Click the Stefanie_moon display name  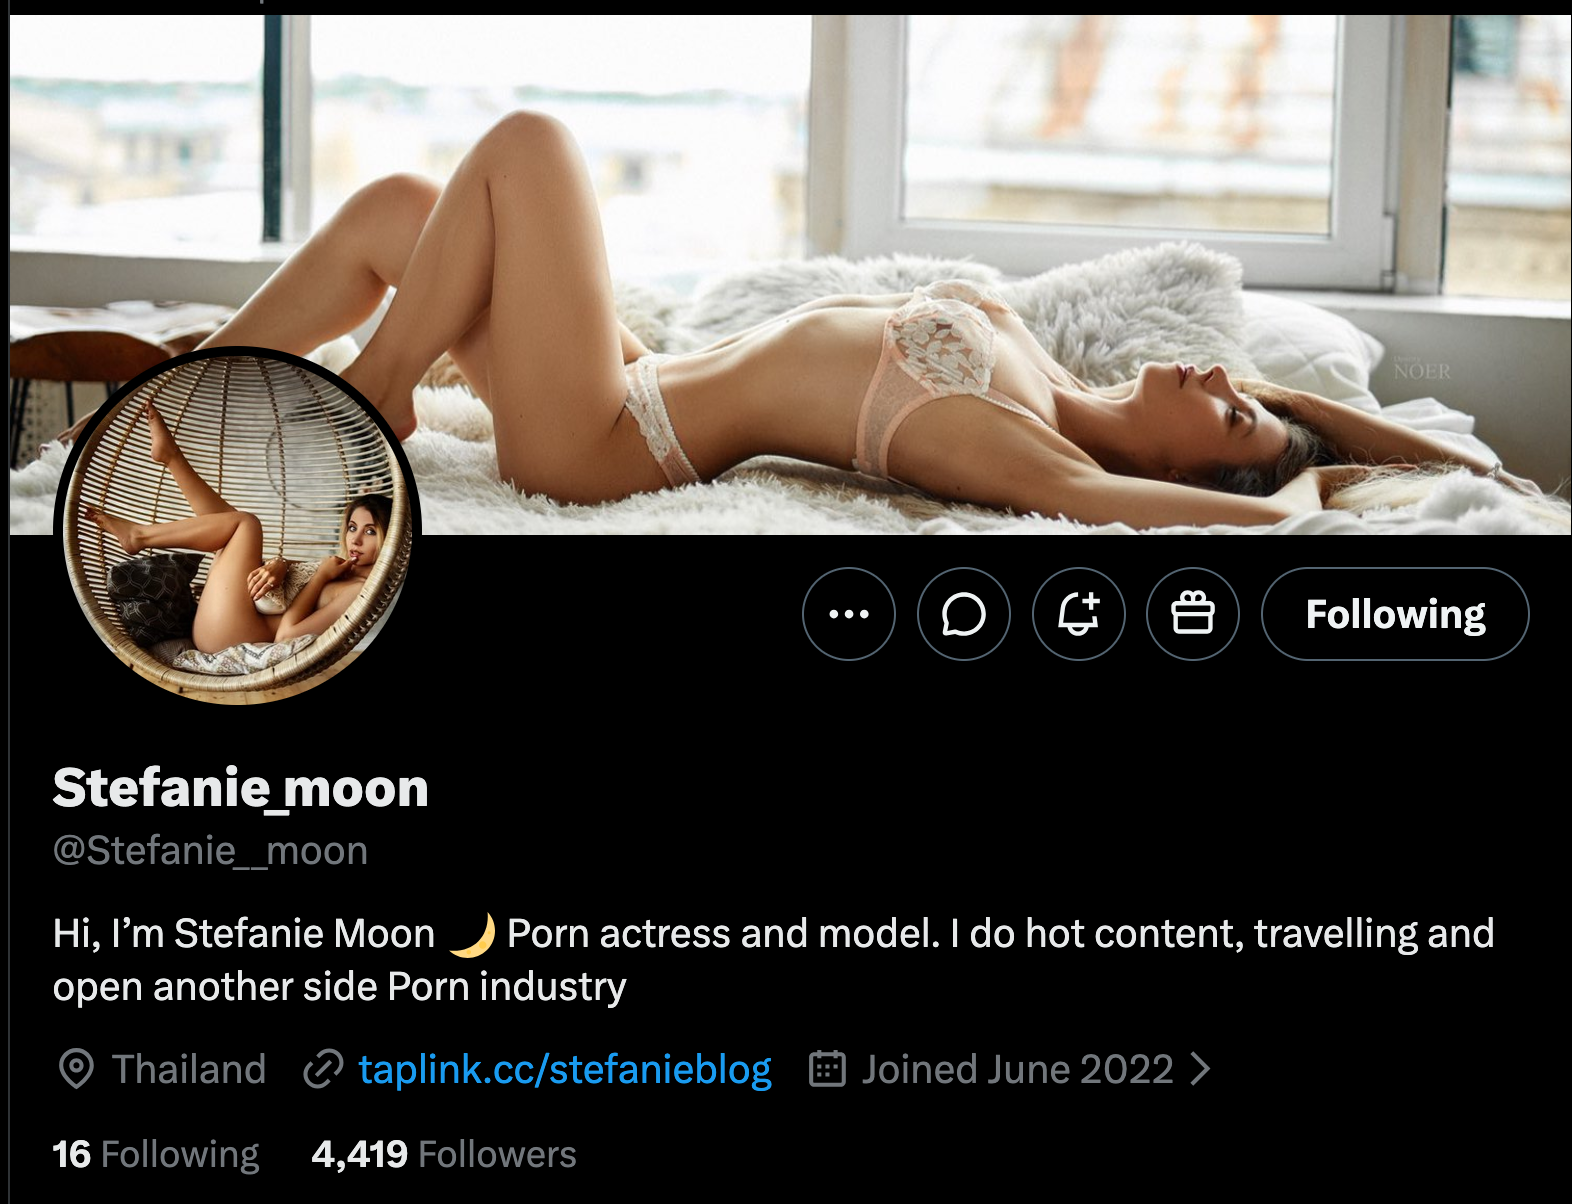[x=241, y=788]
